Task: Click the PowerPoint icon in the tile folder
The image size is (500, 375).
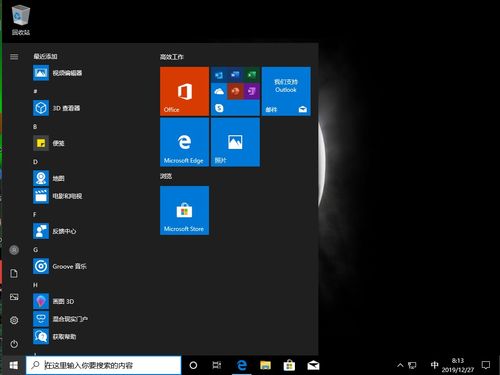Action: [235, 91]
